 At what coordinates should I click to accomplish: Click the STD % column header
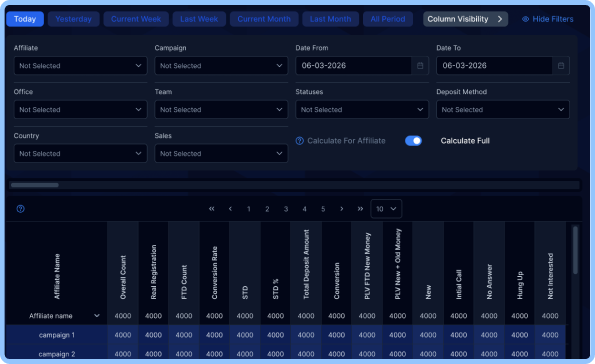(275, 289)
